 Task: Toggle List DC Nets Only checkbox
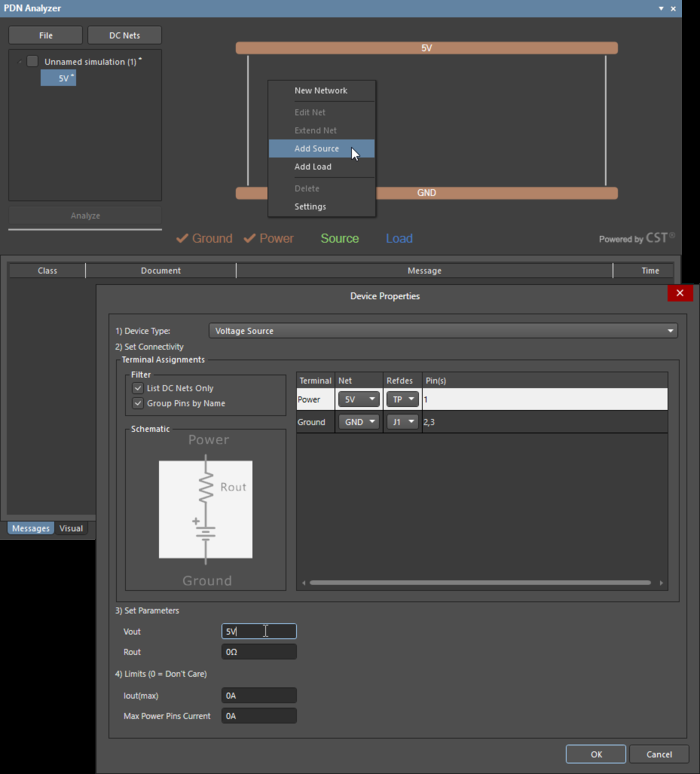point(138,388)
